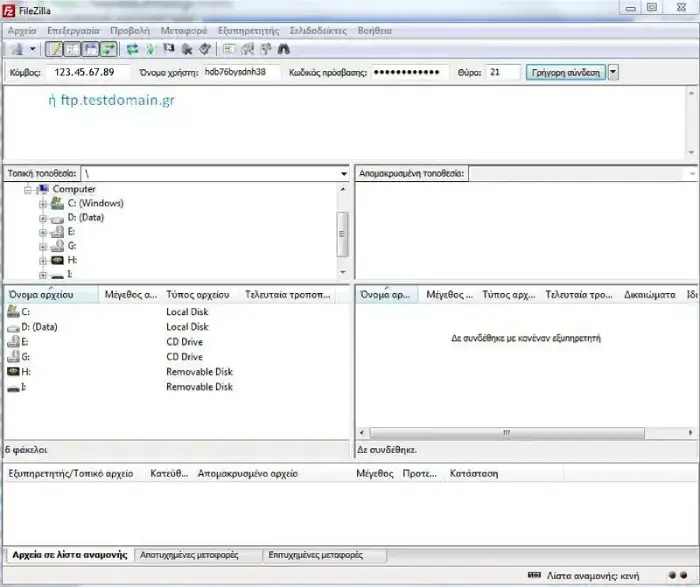Click the Γρήγορη σύνδεση button
The width and height of the screenshot is (700, 587).
point(566,72)
